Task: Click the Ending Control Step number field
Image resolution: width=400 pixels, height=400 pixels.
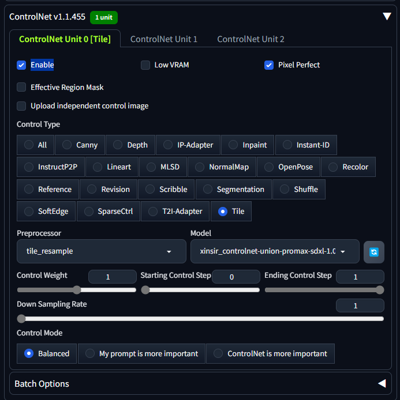Action: pos(360,277)
